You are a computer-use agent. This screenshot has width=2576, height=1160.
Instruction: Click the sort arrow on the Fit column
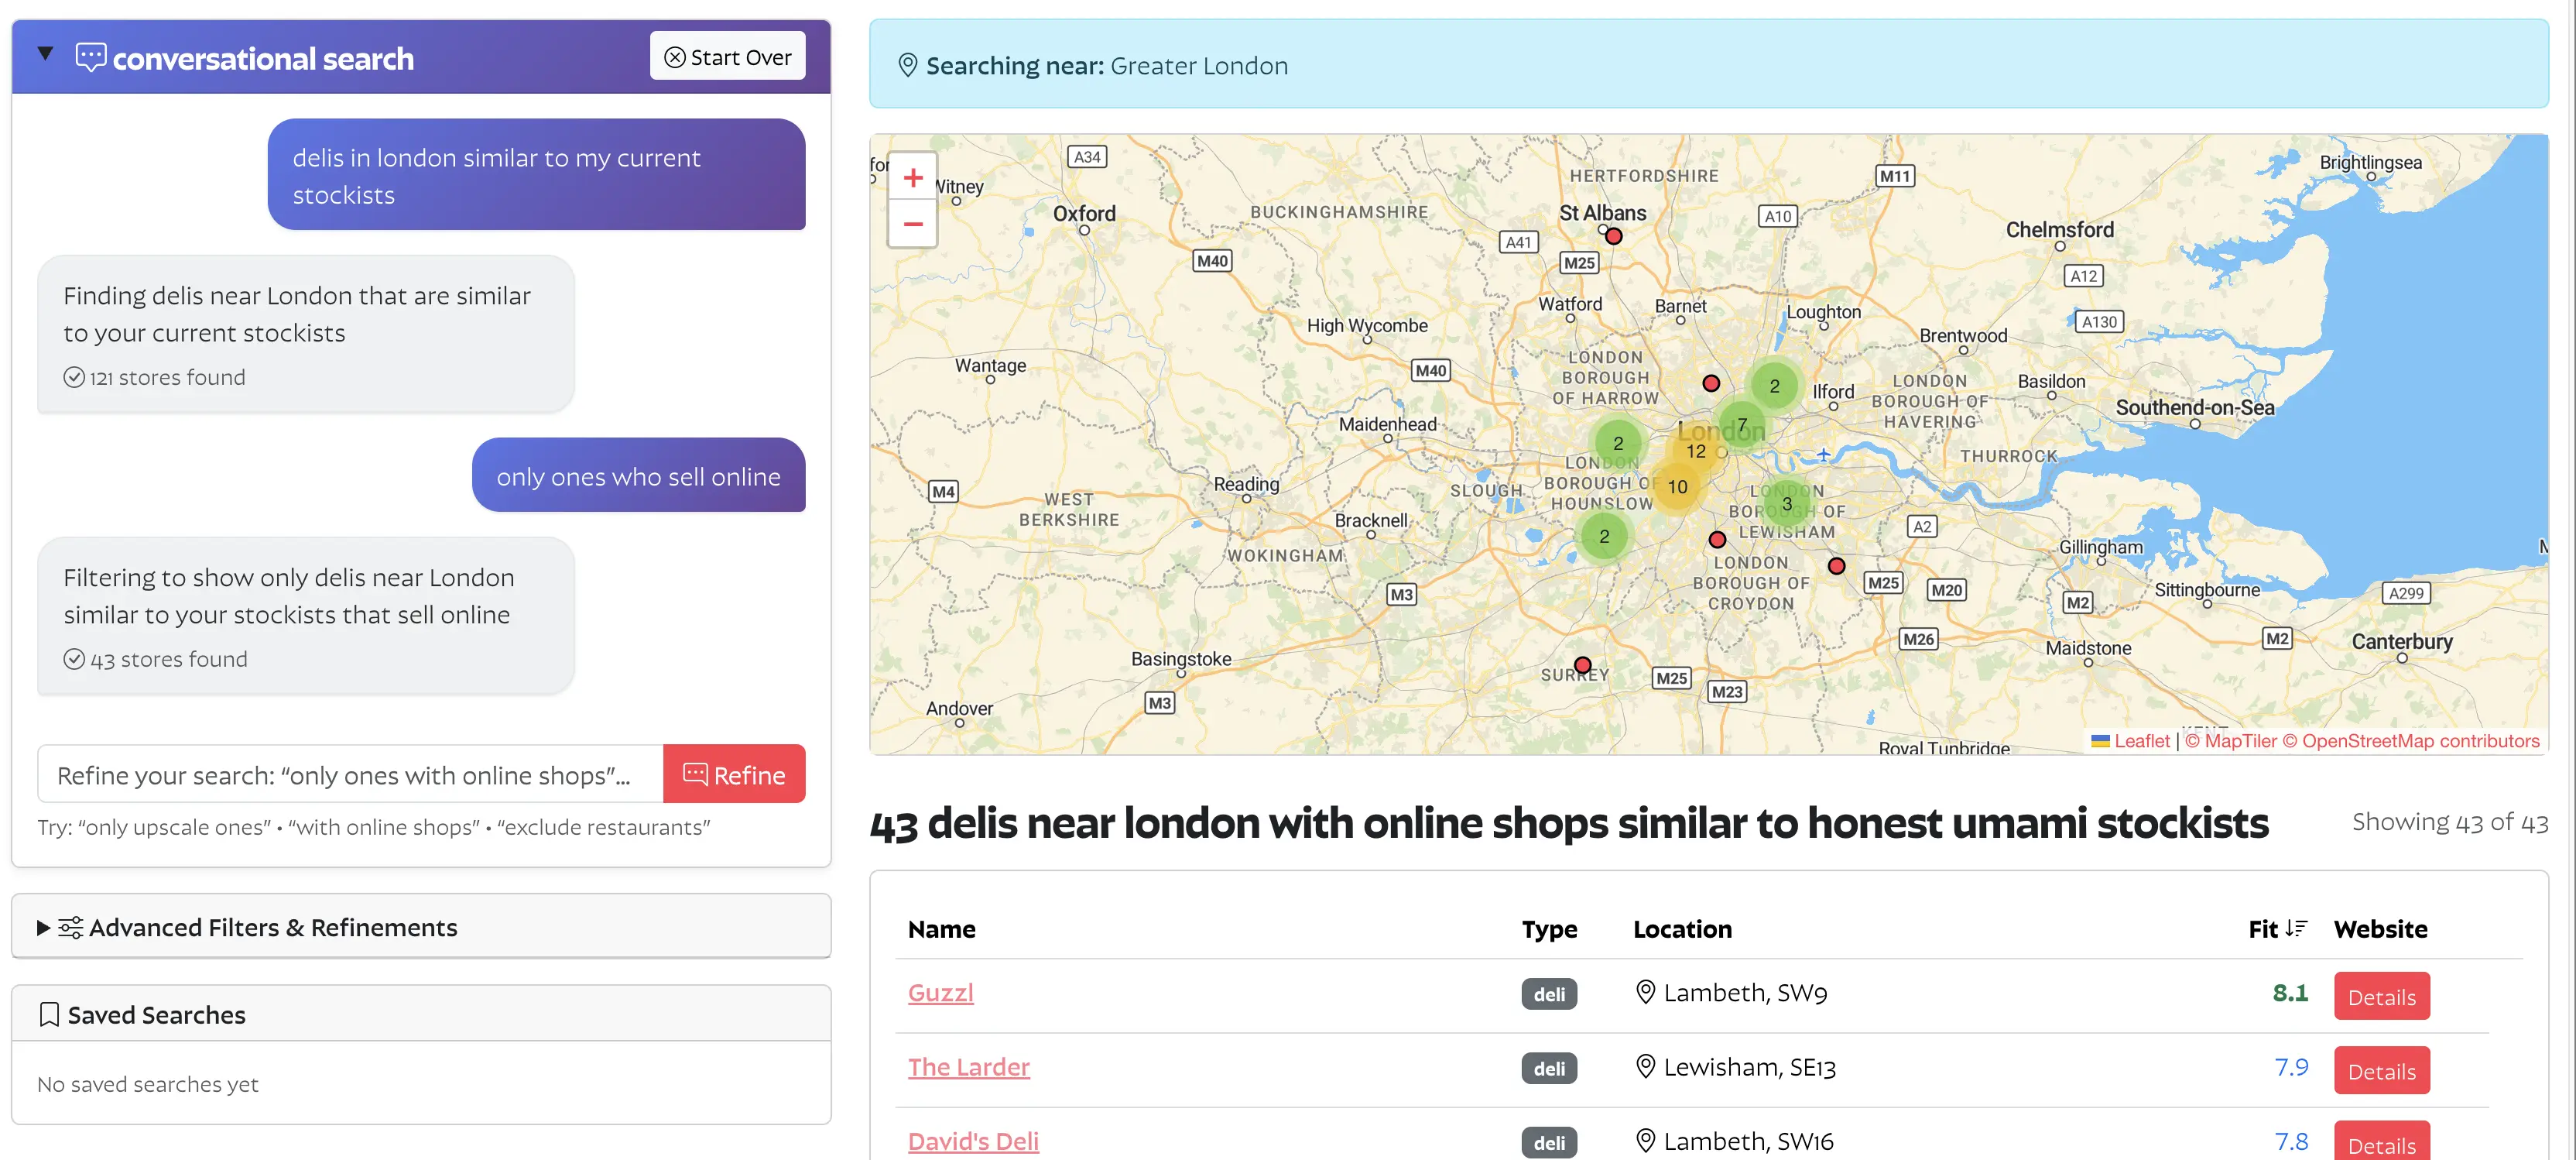pos(2295,927)
